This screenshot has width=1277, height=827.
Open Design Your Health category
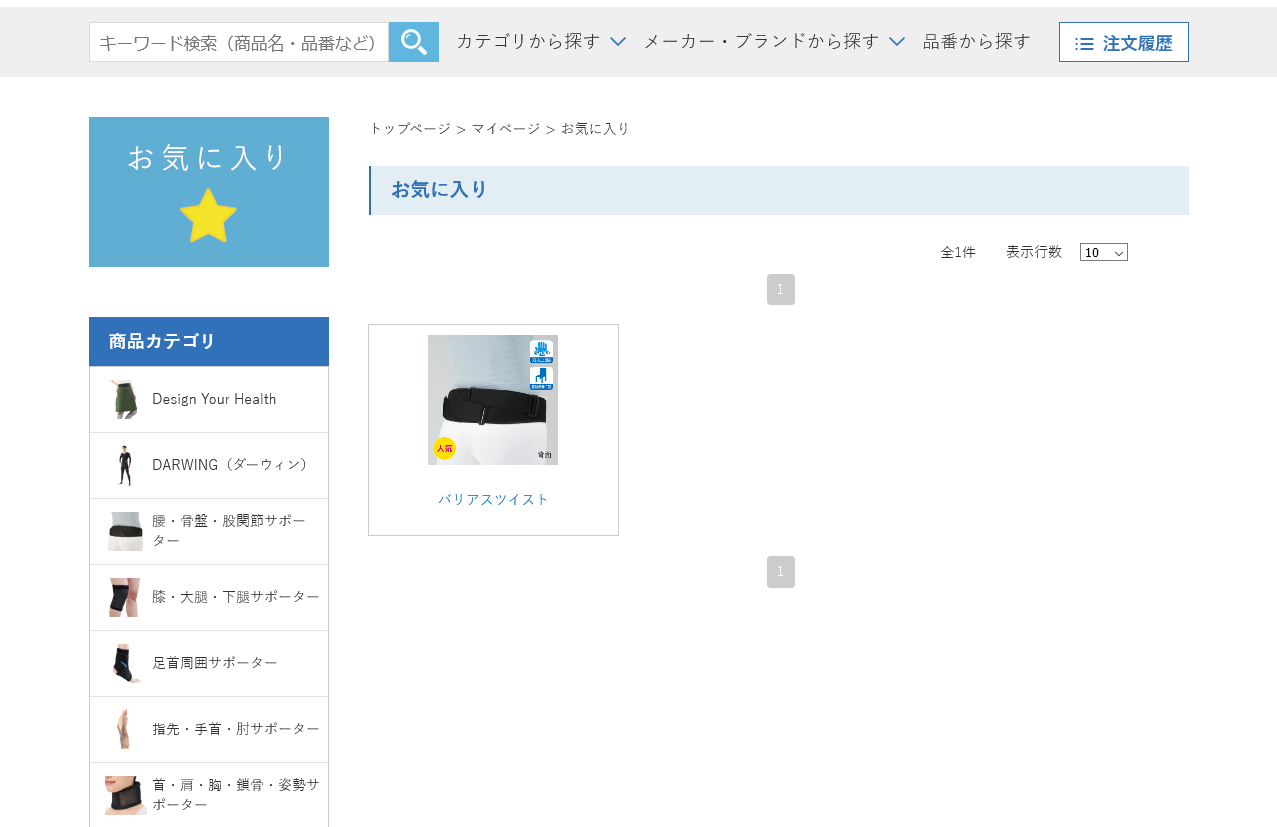[209, 399]
